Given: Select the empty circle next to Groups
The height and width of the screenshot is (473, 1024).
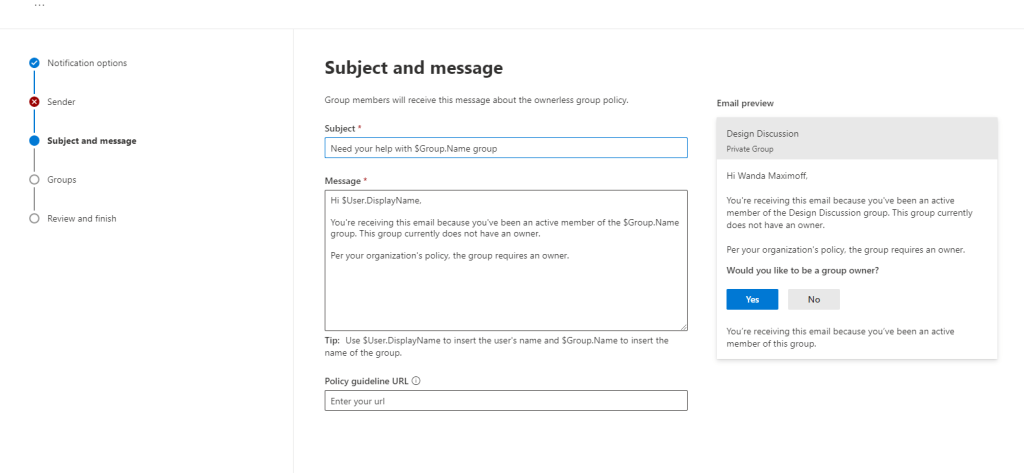Looking at the screenshot, I should pos(35,180).
